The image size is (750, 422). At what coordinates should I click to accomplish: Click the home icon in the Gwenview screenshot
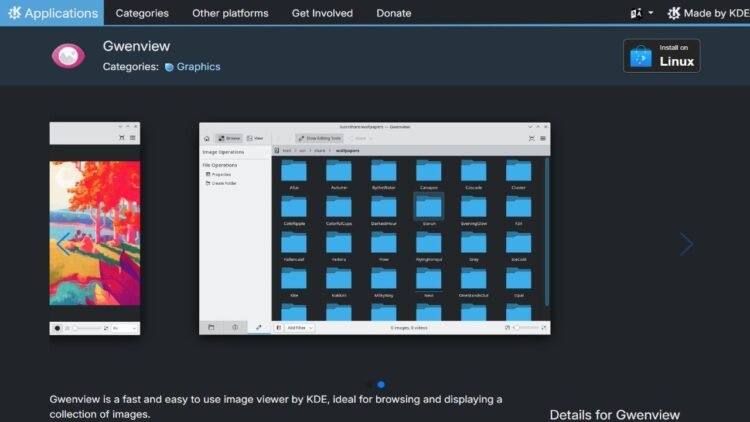click(207, 138)
